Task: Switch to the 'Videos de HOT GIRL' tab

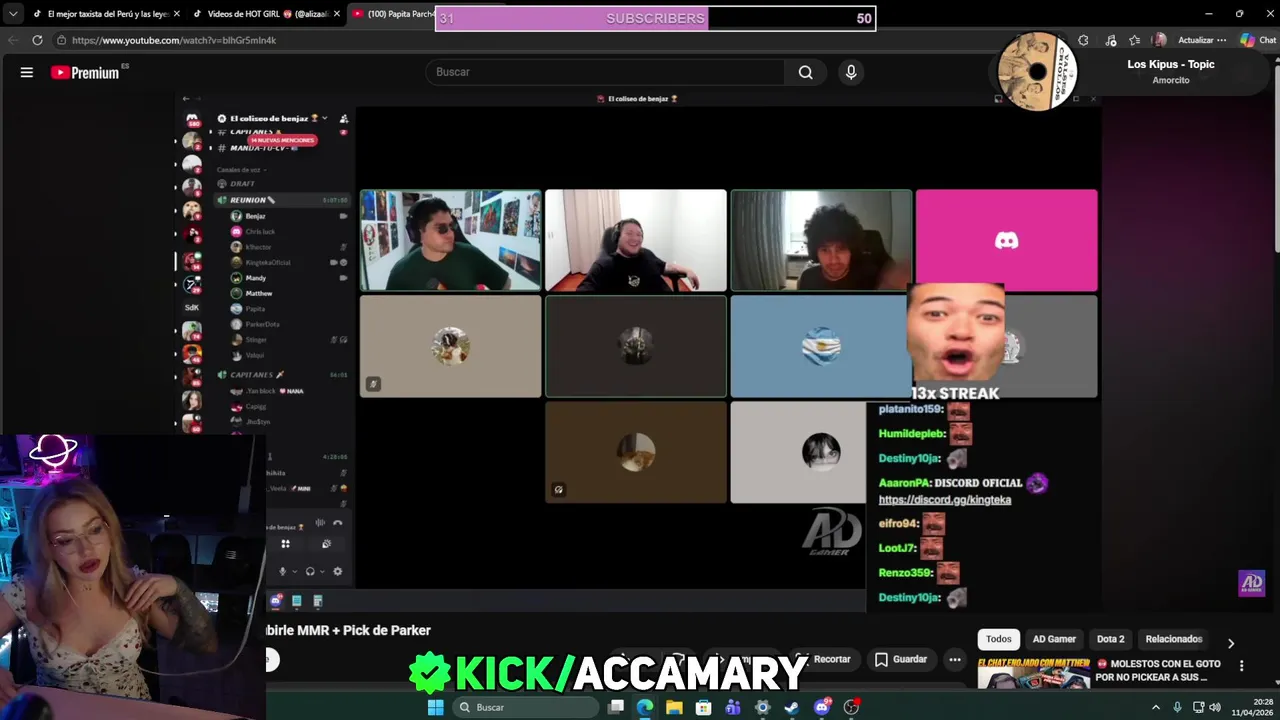Action: tap(266, 14)
